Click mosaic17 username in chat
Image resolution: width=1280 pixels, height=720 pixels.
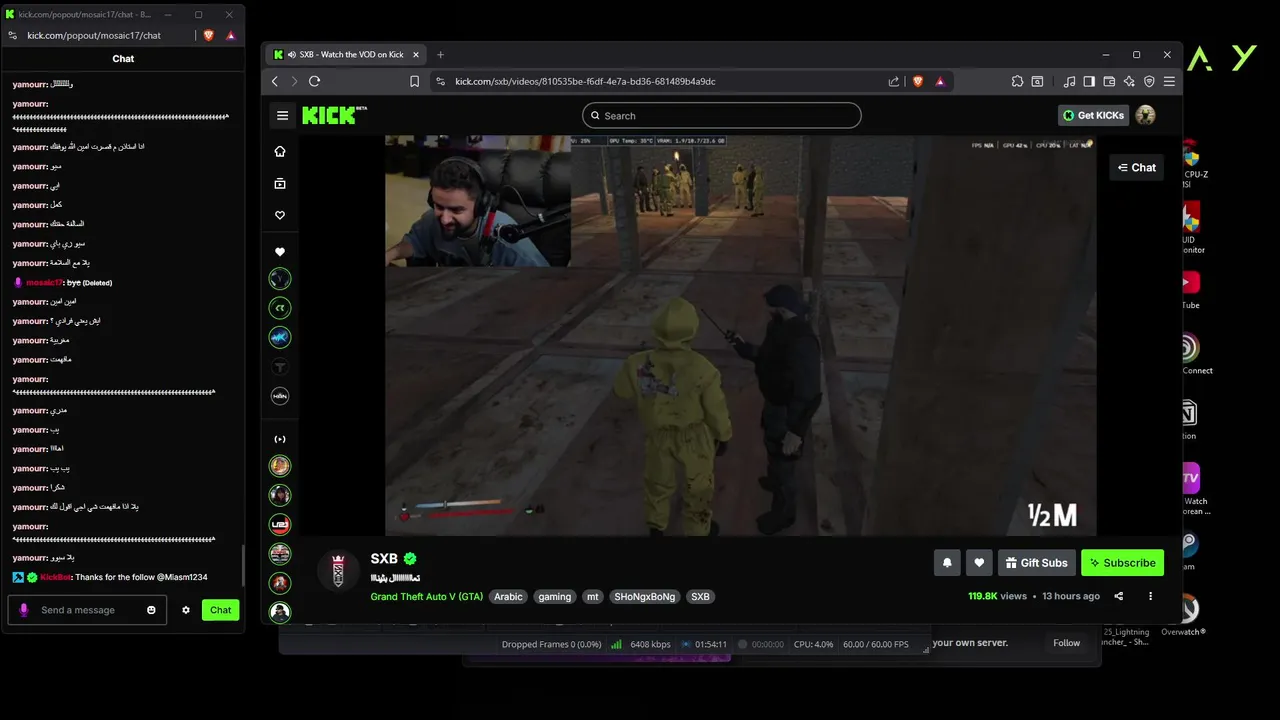45,283
